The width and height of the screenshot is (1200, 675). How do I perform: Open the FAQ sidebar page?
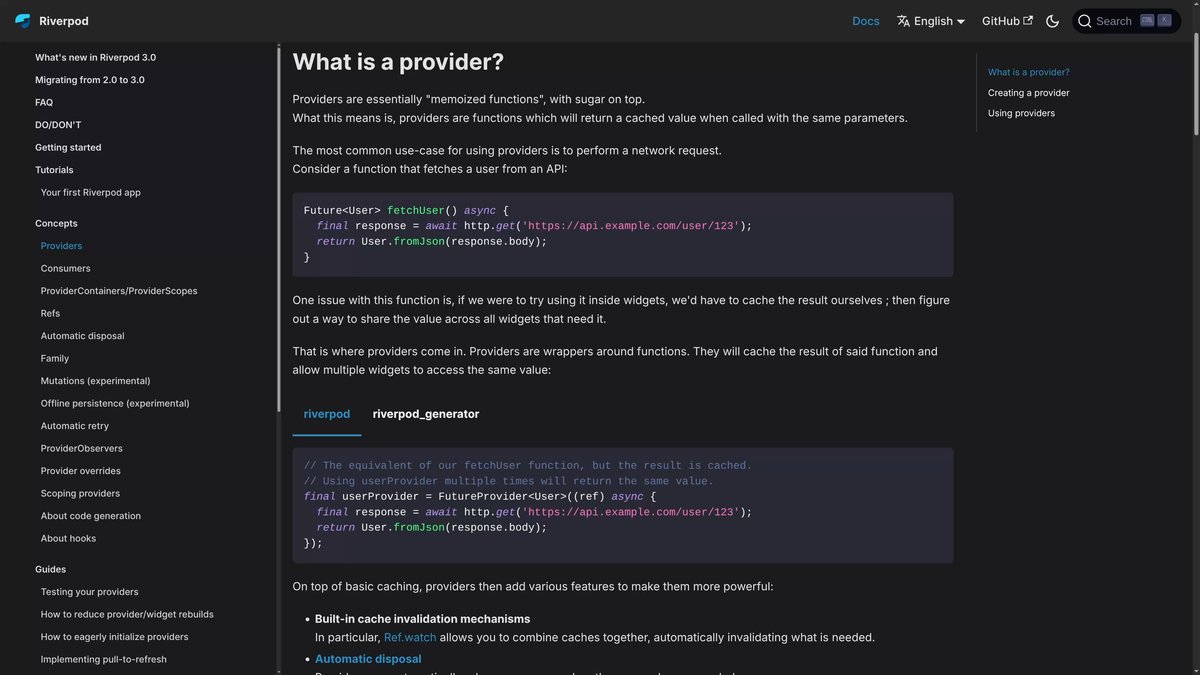(x=44, y=102)
